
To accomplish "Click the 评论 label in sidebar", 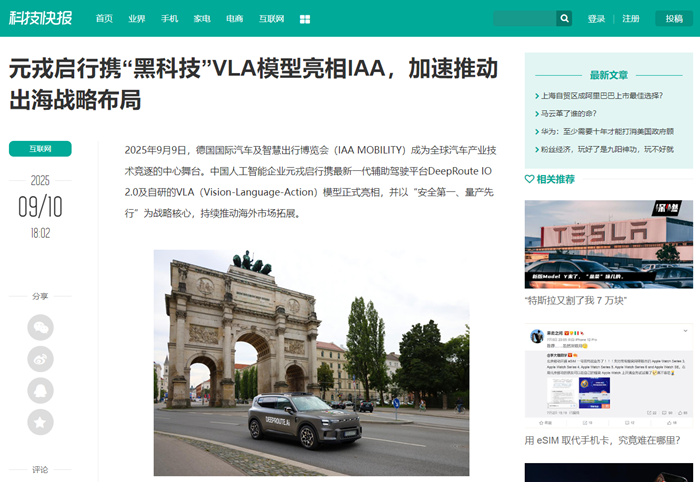I will pyautogui.click(x=40, y=470).
